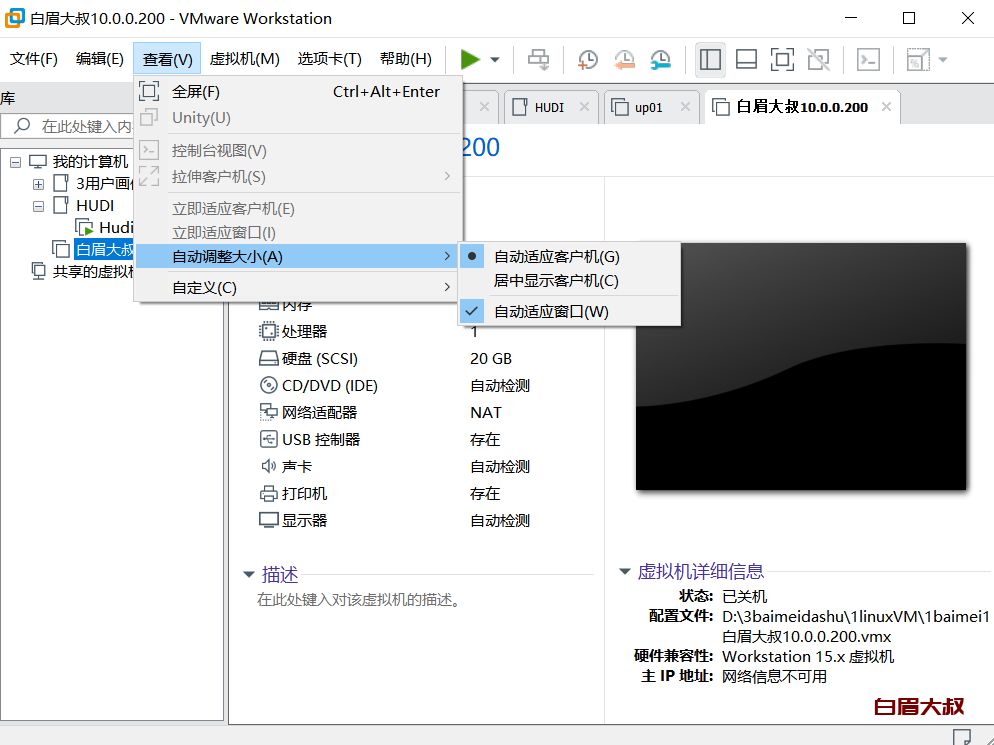Click the NAT network adapter value
This screenshot has height=745, width=994.
[x=486, y=413]
